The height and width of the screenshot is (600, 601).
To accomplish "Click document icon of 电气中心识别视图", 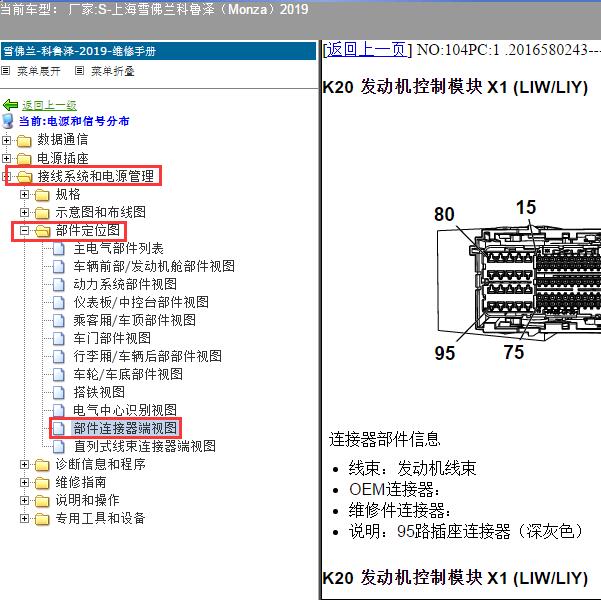I will [x=59, y=410].
